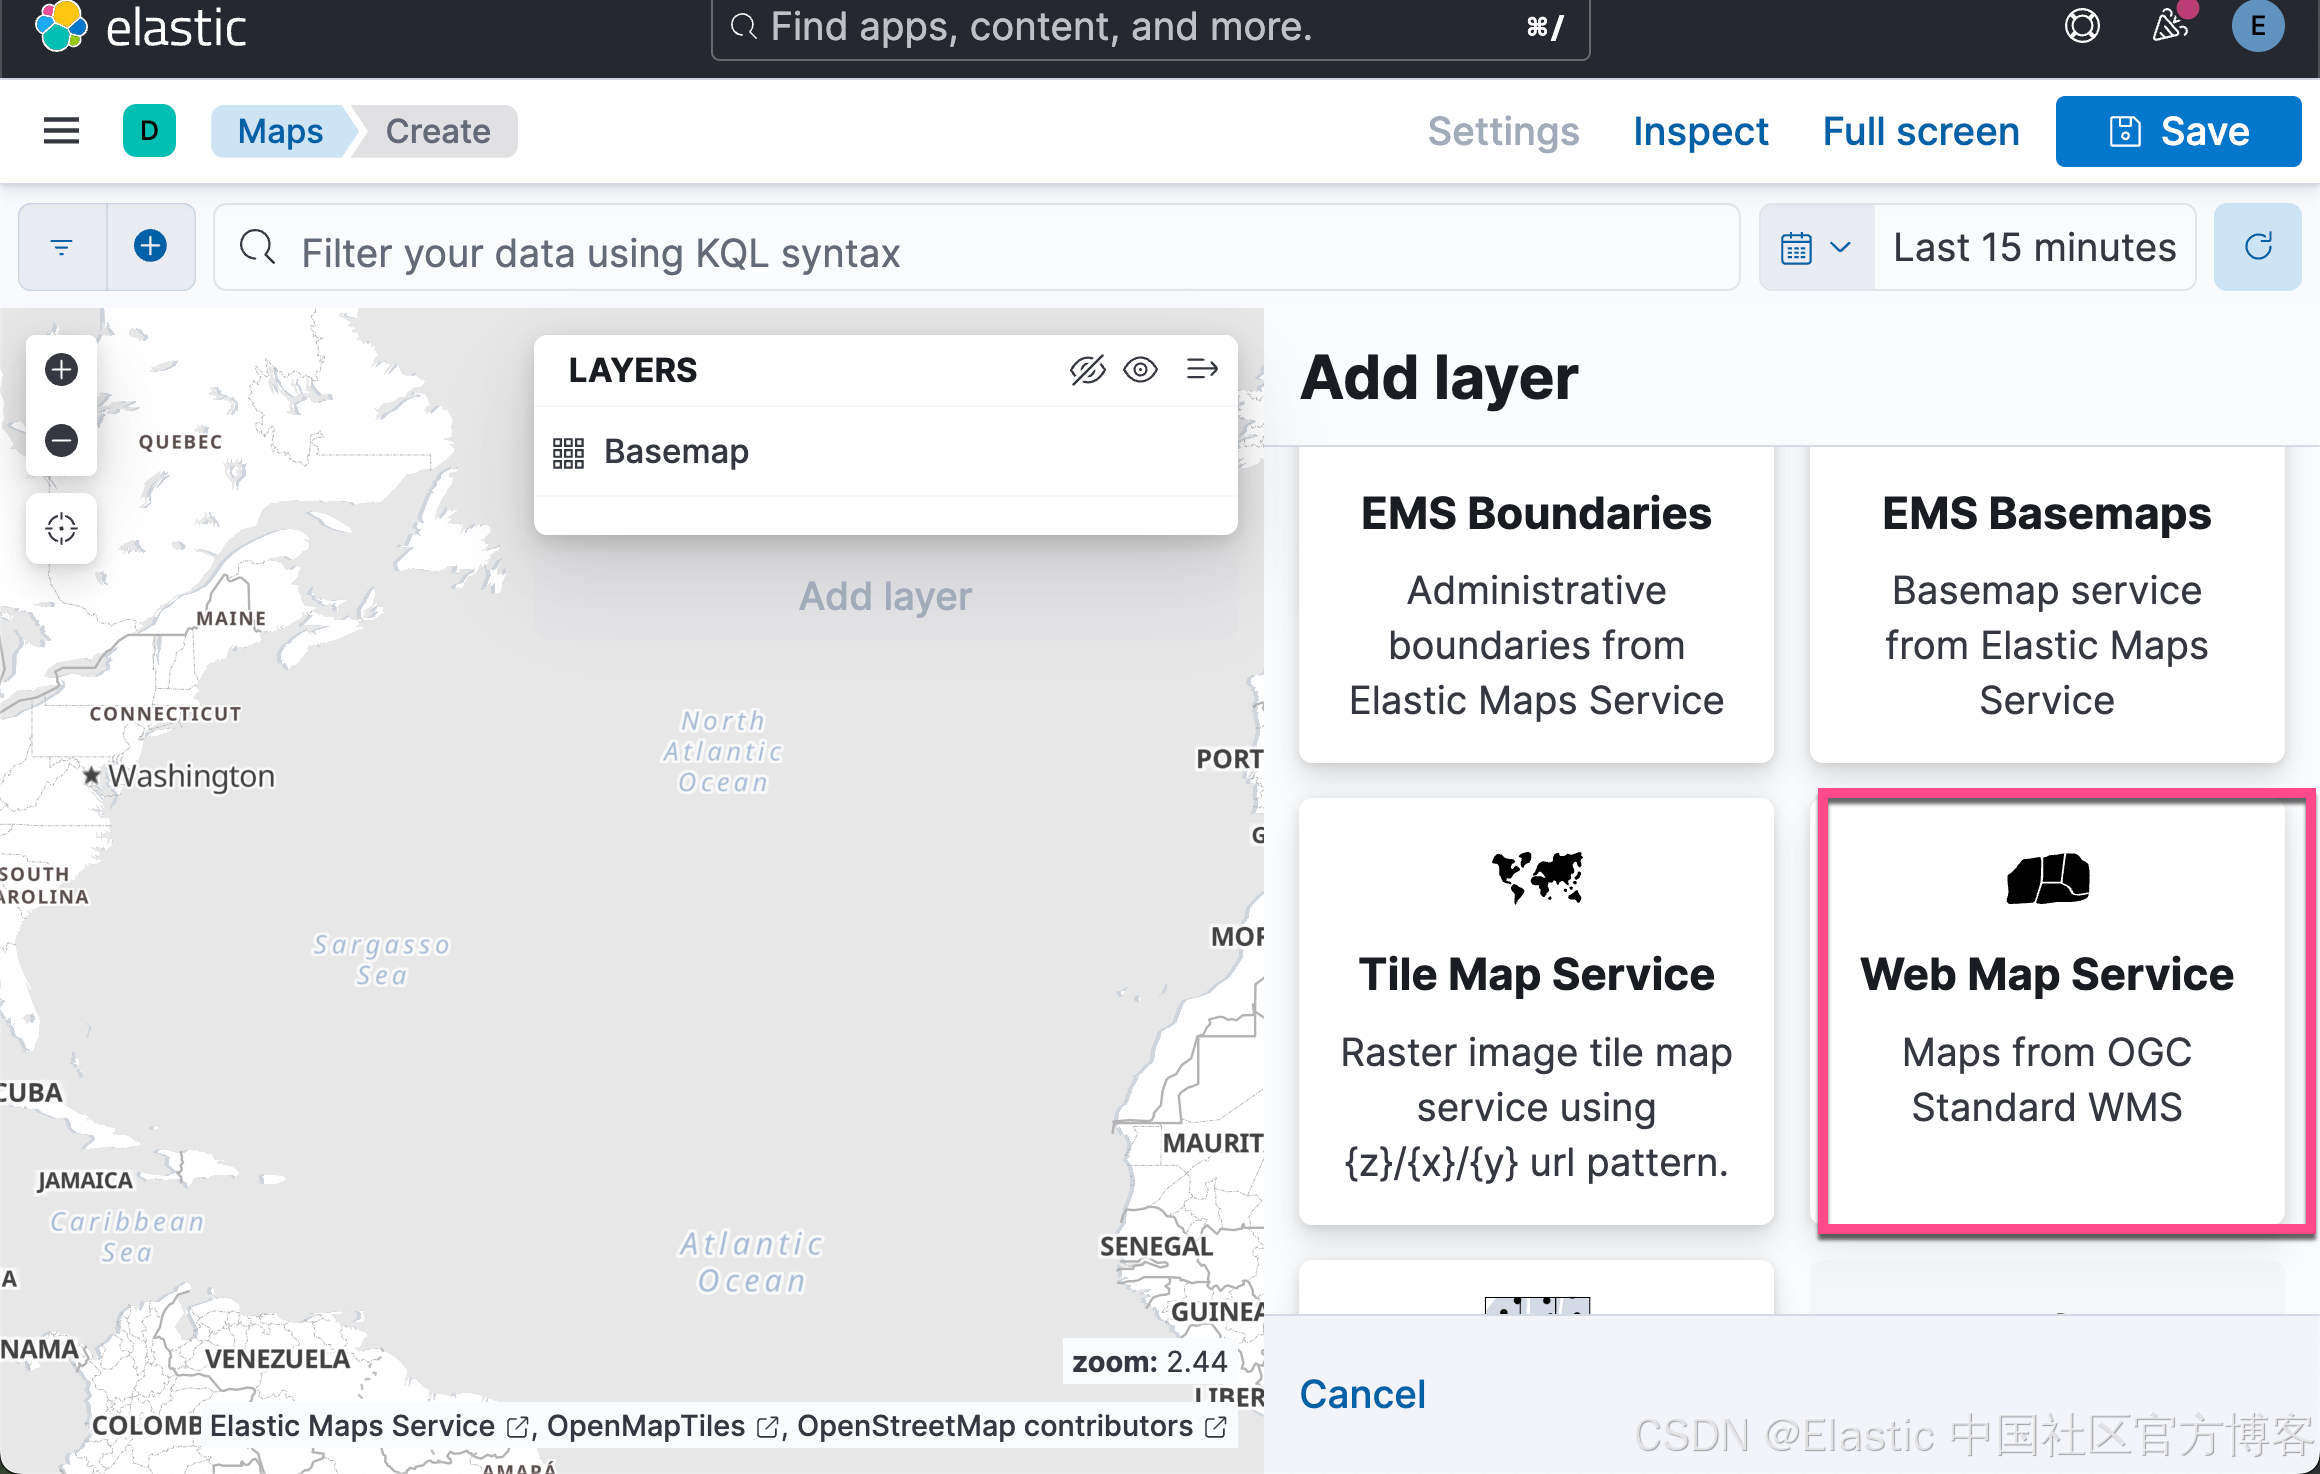The image size is (2320, 1474).
Task: Open the saved filters menu
Action: pyautogui.click(x=62, y=247)
